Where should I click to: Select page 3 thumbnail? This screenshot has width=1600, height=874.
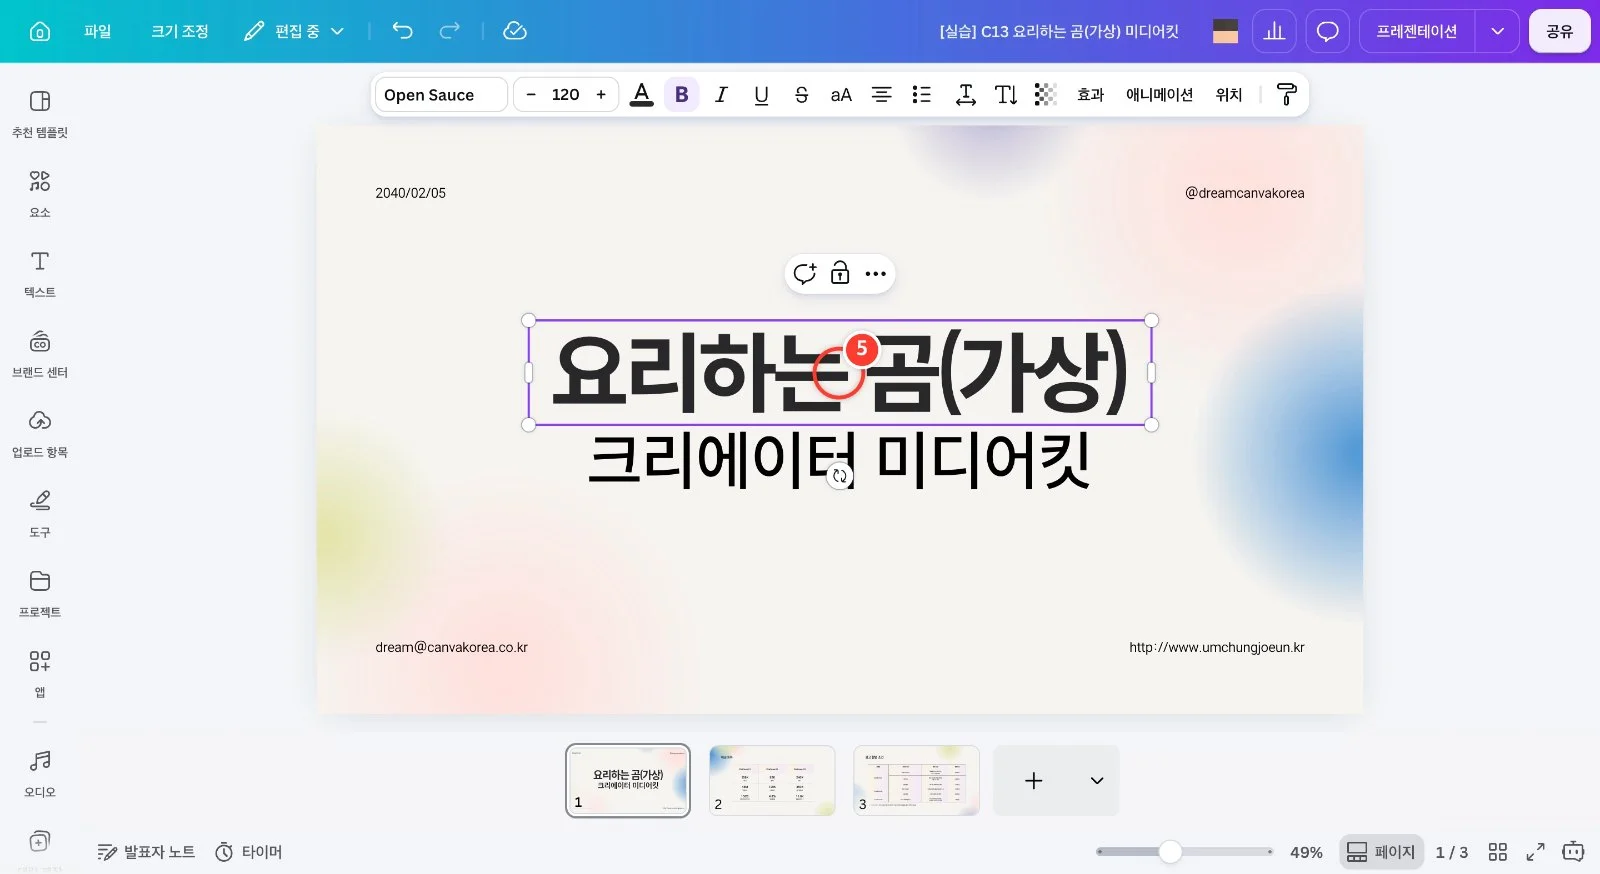[916, 781]
